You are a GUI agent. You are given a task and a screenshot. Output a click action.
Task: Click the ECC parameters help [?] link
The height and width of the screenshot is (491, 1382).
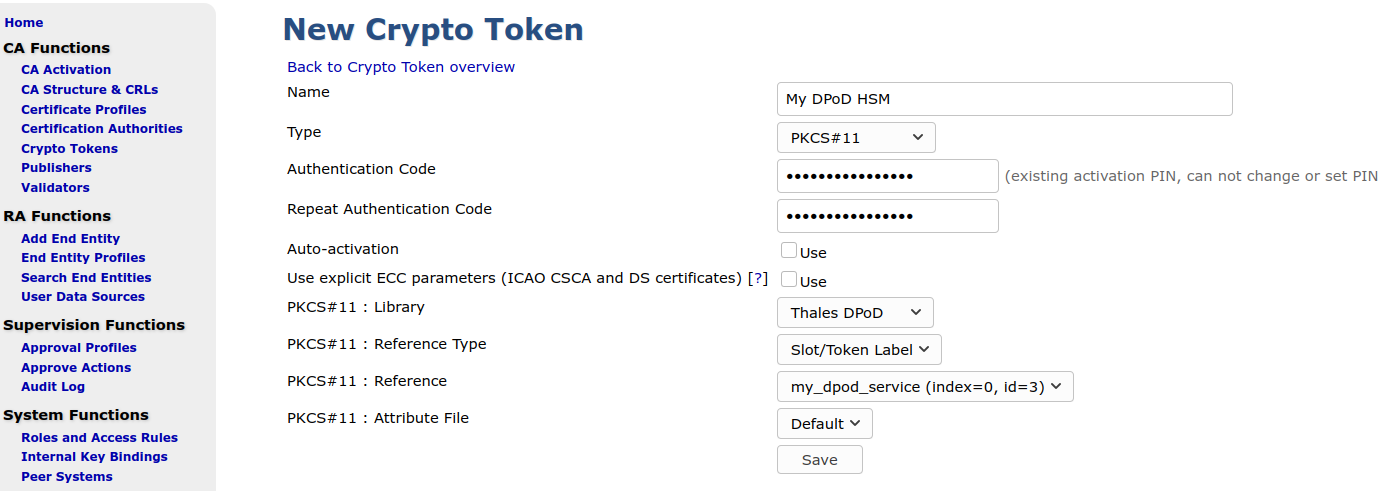pyautogui.click(x=759, y=278)
